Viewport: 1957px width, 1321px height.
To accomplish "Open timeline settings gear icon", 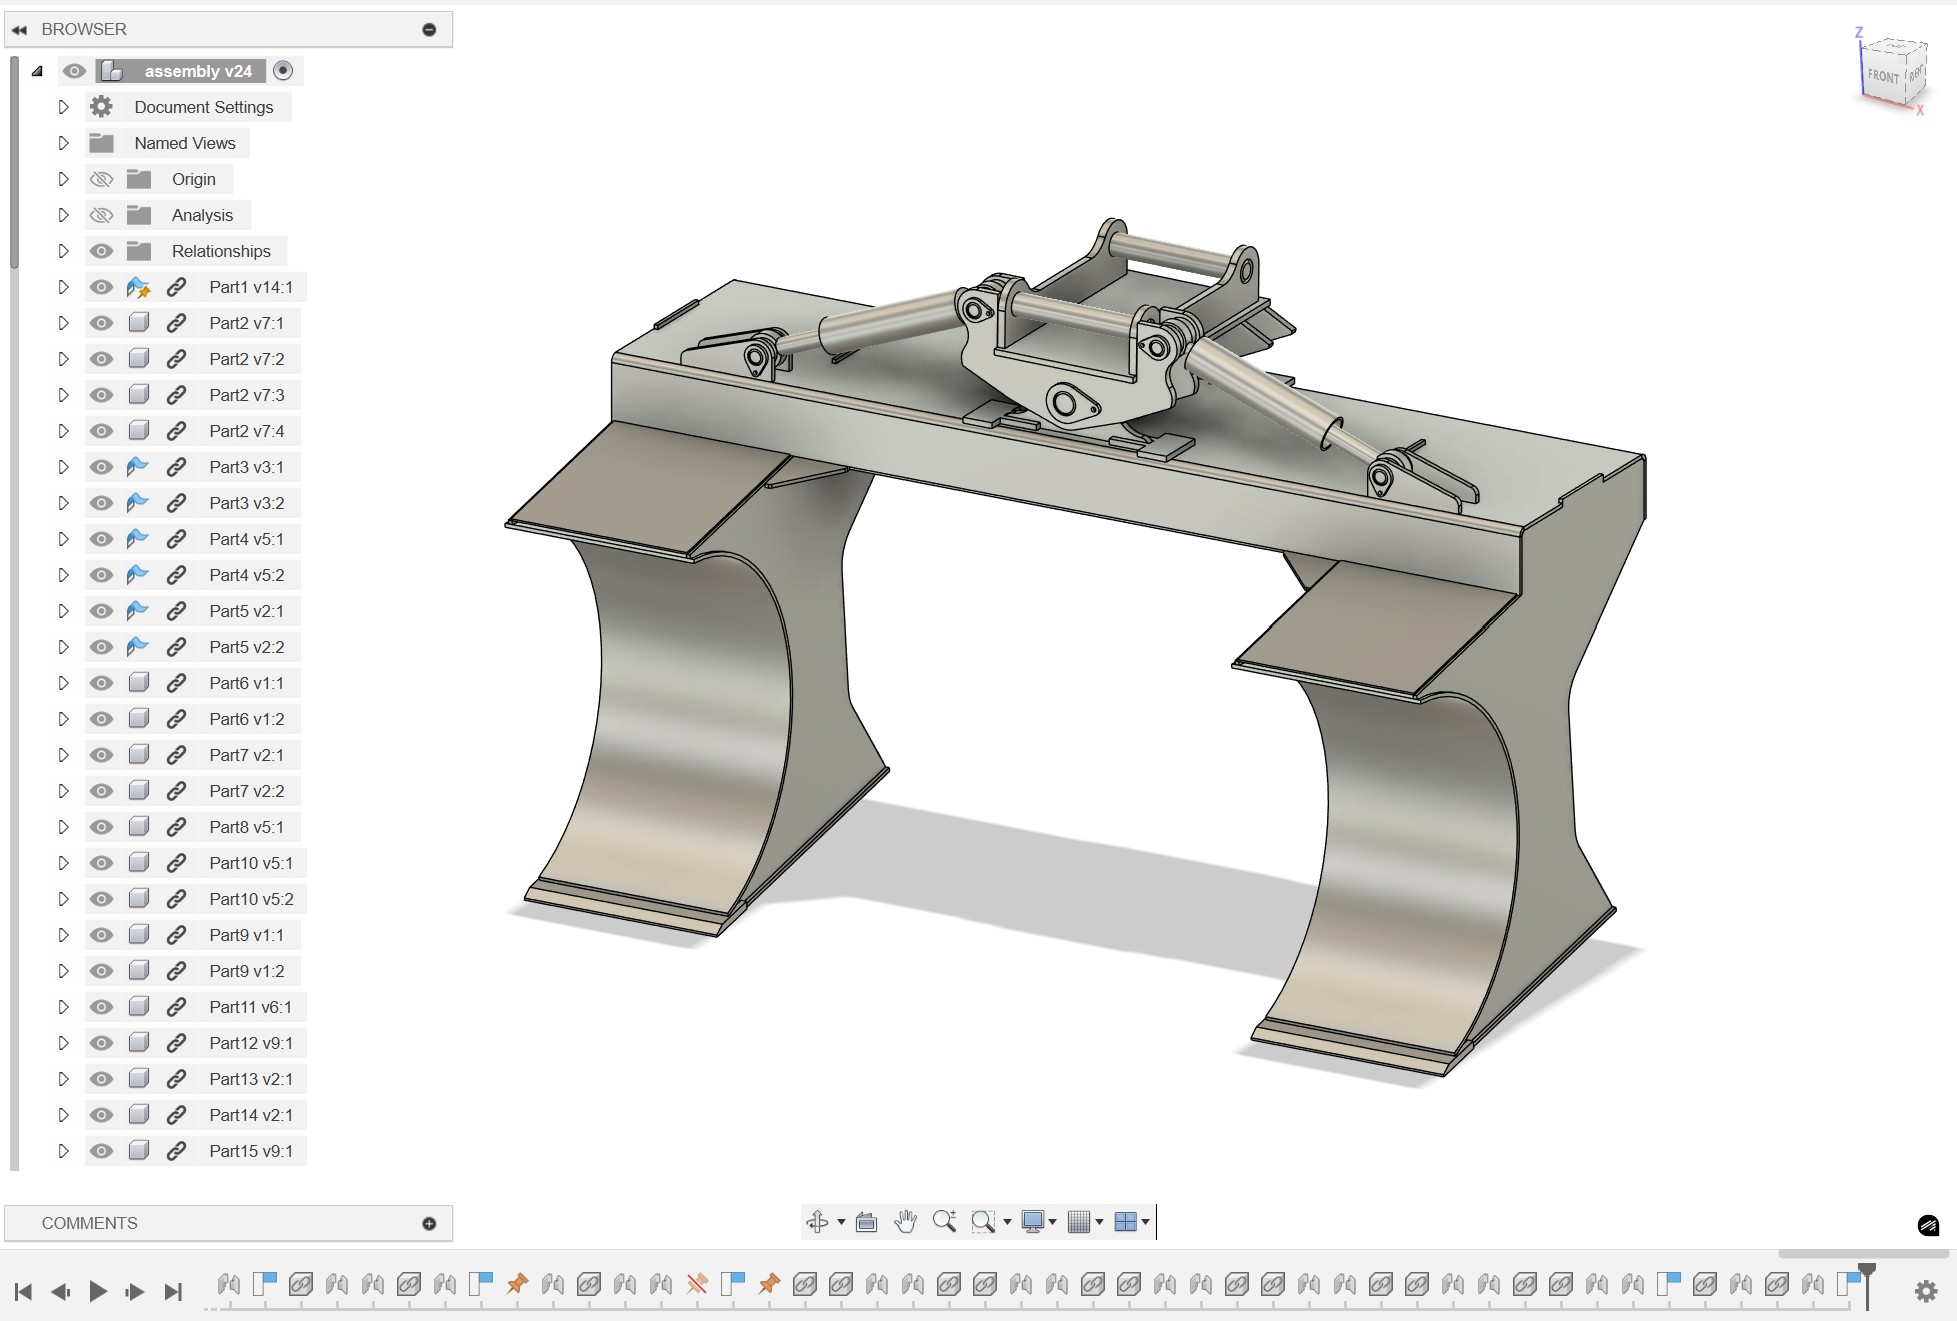I will click(x=1925, y=1291).
